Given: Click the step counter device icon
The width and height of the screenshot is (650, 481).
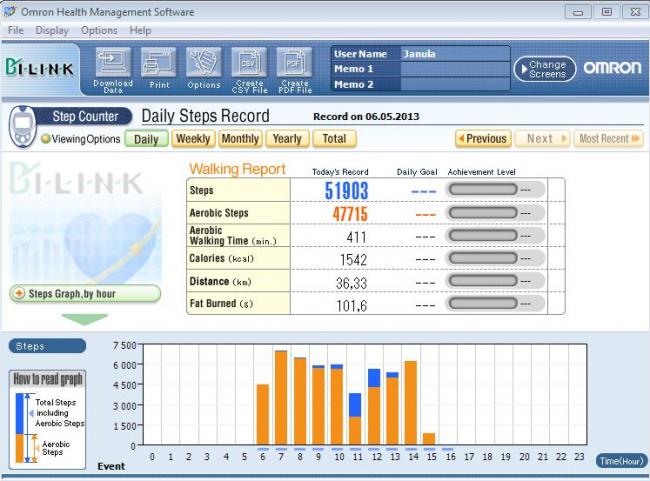Looking at the screenshot, I should tap(22, 126).
